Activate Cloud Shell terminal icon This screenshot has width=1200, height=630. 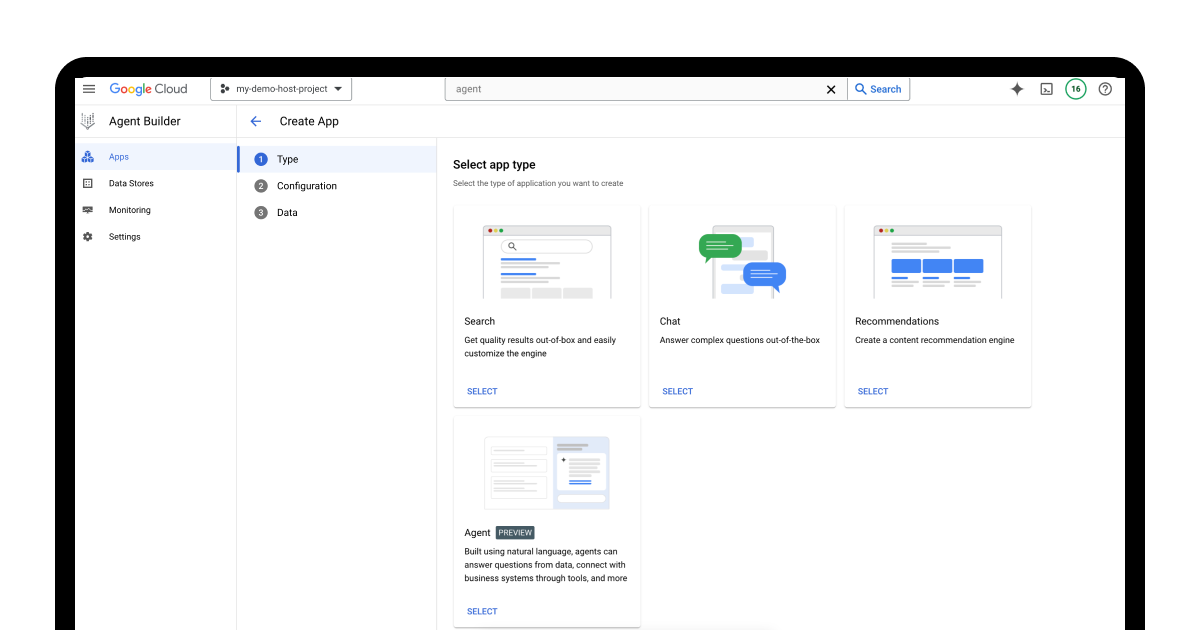pyautogui.click(x=1046, y=89)
